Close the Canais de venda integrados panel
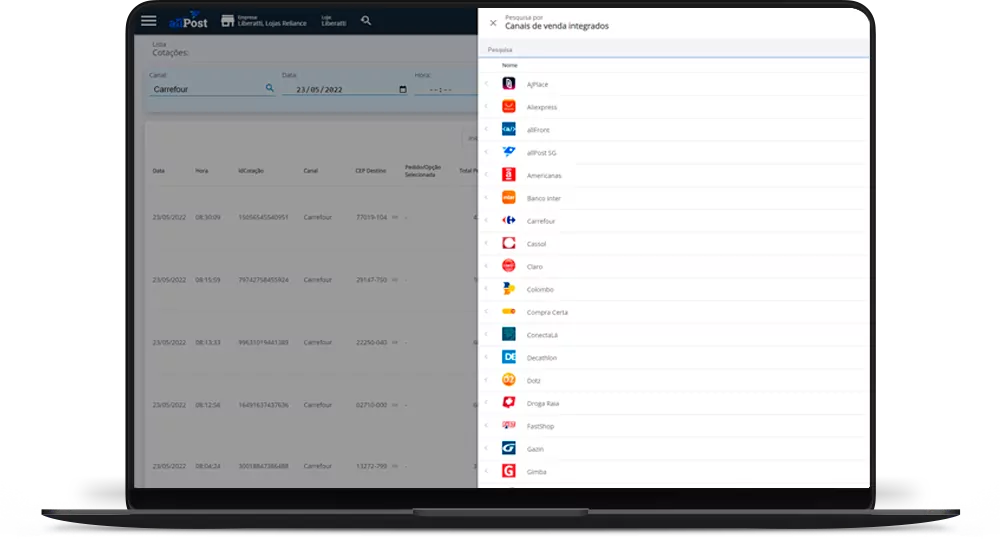1000x539 pixels. click(493, 22)
